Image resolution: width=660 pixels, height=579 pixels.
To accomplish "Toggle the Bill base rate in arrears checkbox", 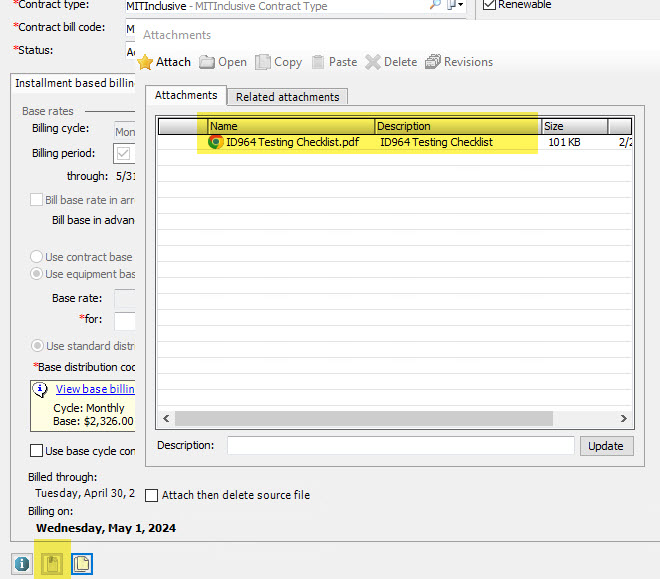I will (x=37, y=199).
